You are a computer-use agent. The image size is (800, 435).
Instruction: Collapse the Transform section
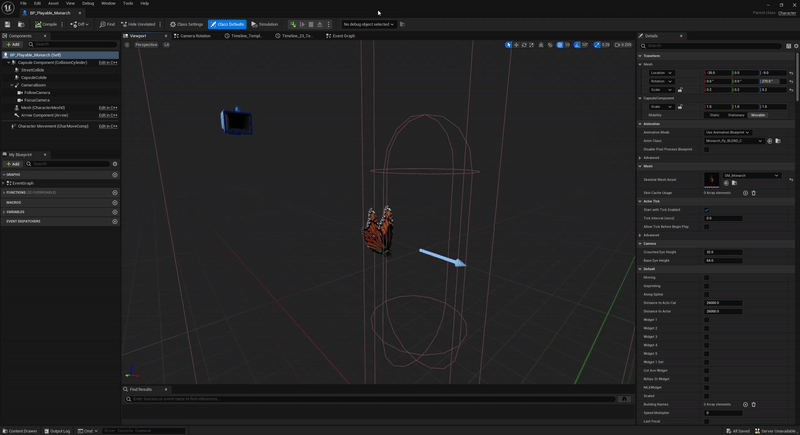(640, 56)
